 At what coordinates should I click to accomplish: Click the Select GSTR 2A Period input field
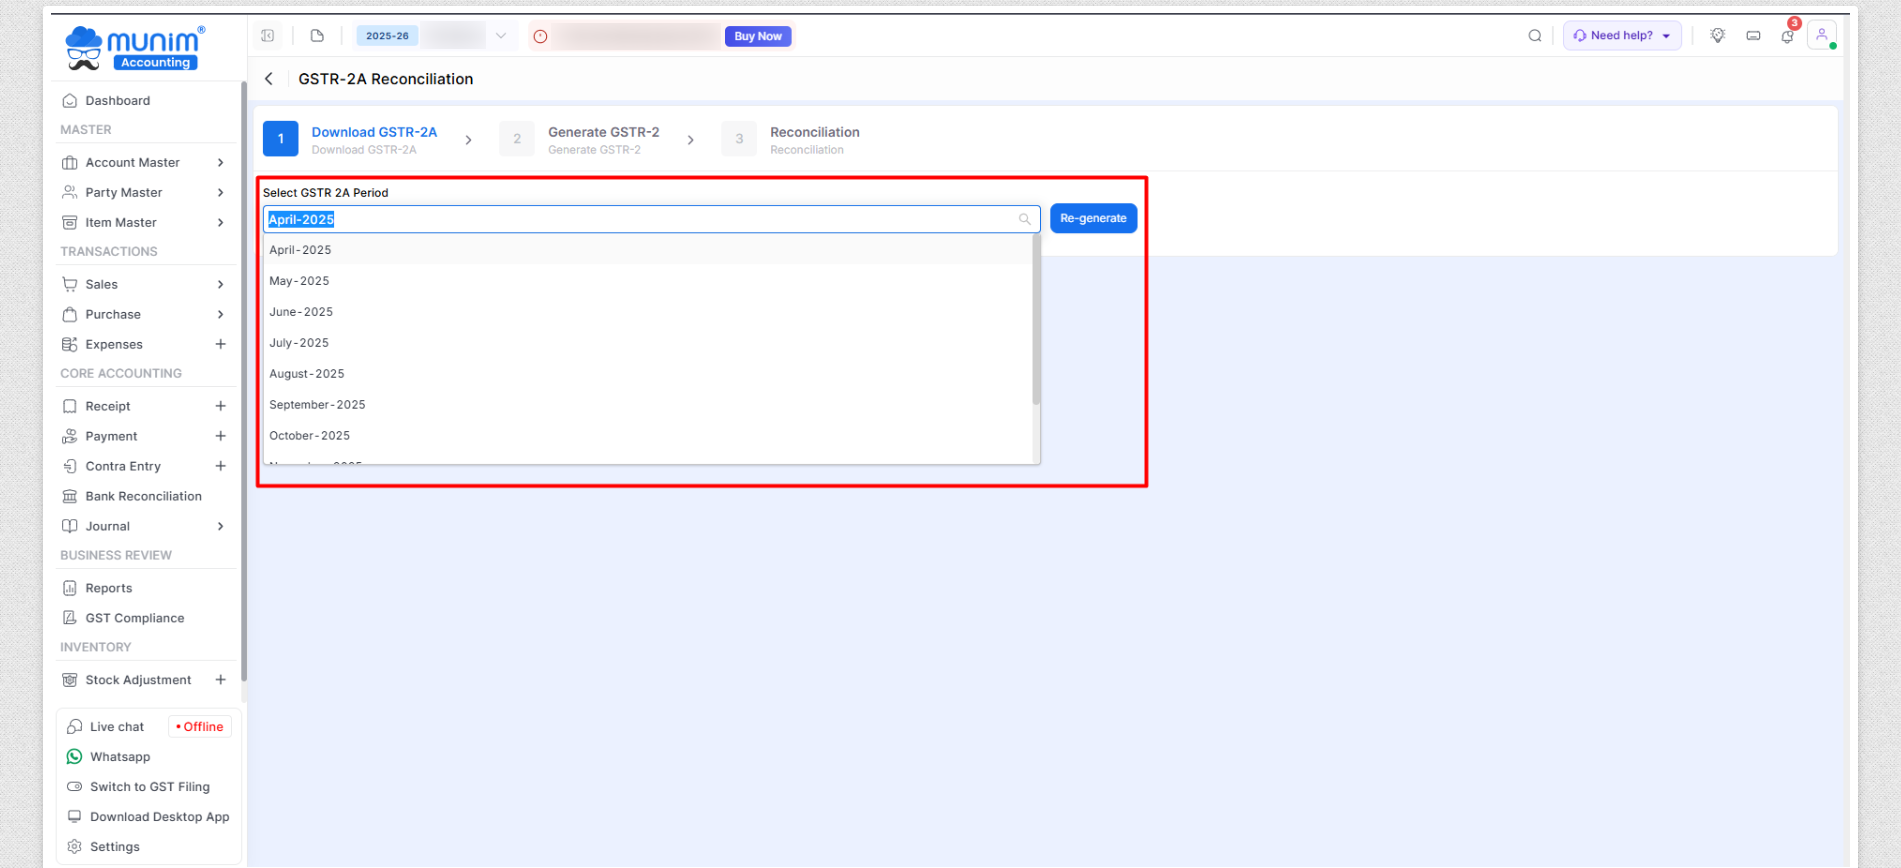(x=640, y=219)
